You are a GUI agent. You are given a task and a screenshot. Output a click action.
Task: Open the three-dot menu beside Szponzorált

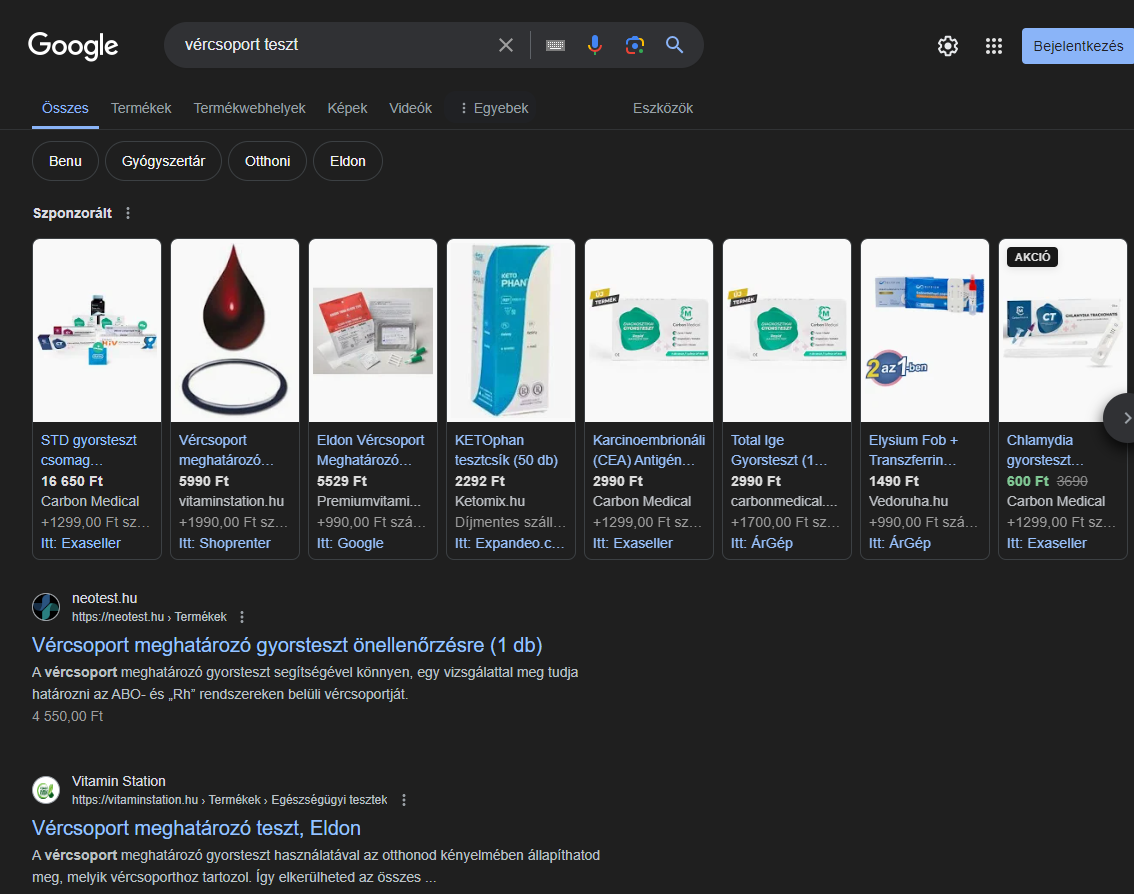coord(127,213)
